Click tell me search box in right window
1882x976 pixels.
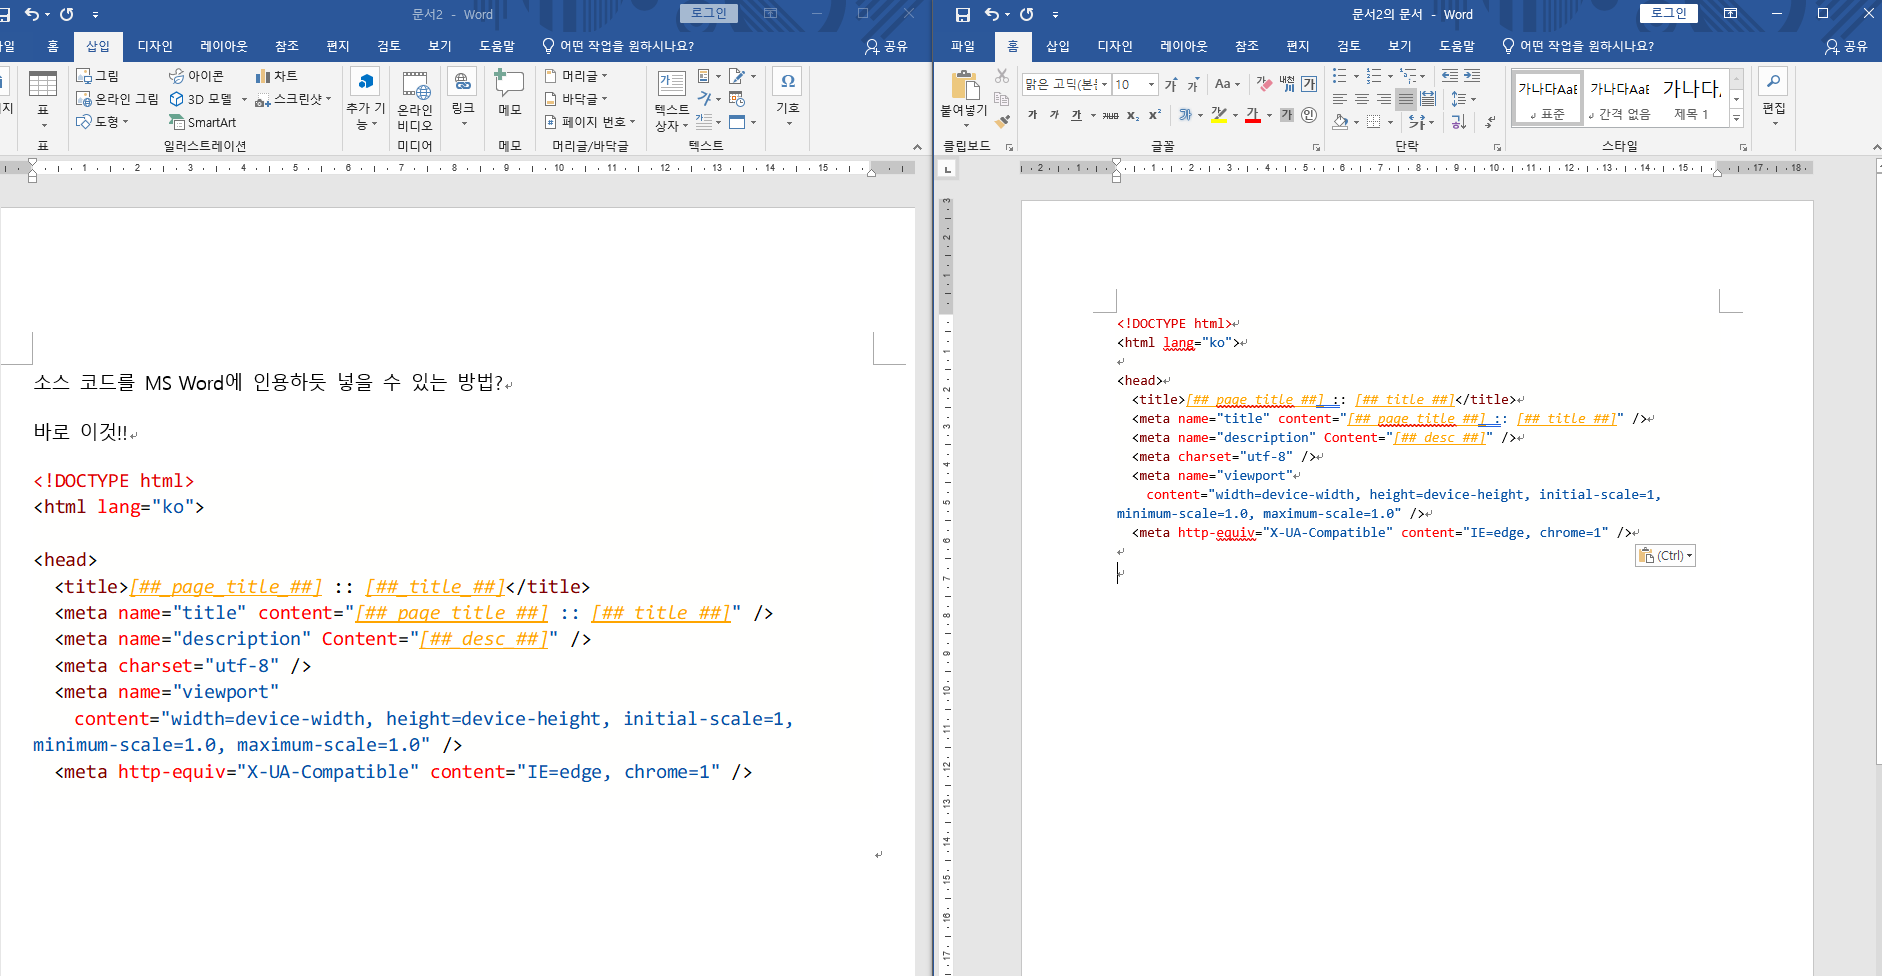click(x=1578, y=46)
